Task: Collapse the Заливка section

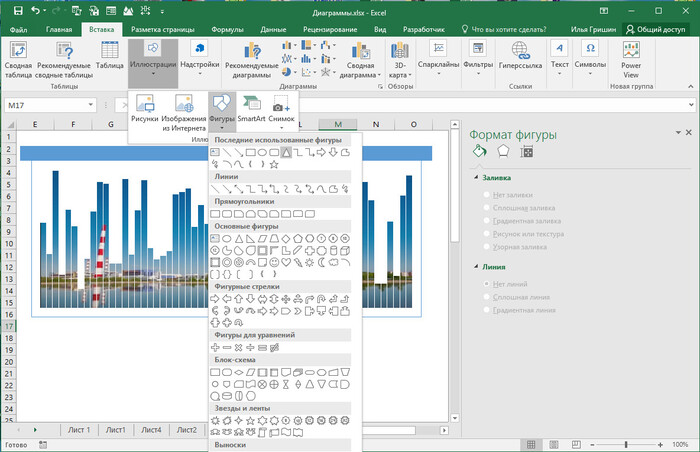Action: 476,177
